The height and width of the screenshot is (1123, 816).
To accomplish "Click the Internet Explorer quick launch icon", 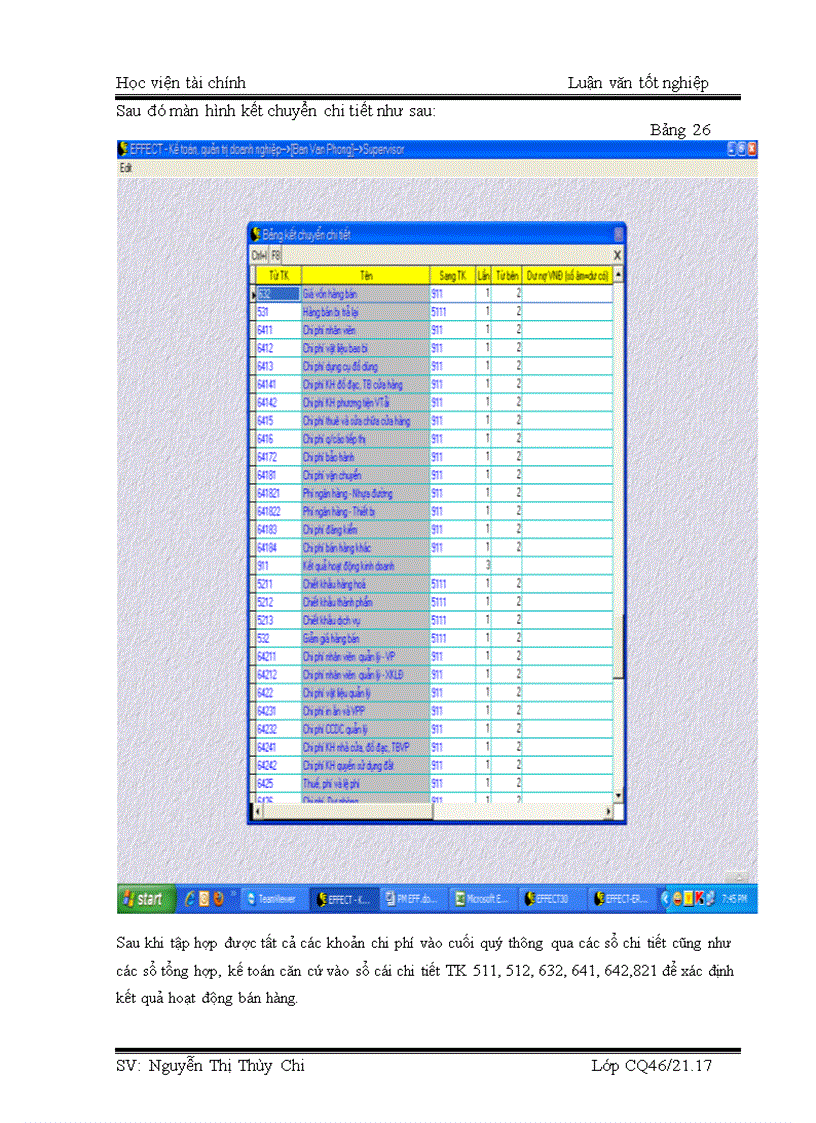I will pyautogui.click(x=190, y=899).
